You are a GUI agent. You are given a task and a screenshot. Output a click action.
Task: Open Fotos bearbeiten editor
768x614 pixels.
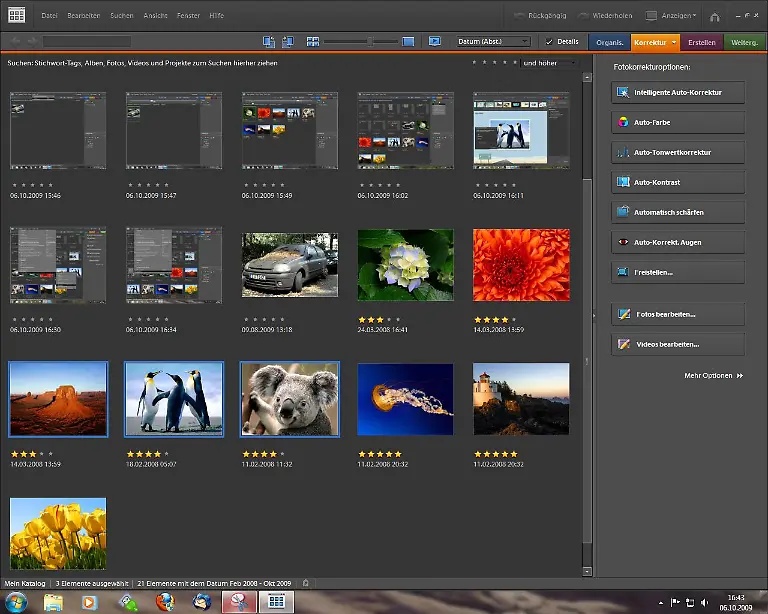pos(678,314)
